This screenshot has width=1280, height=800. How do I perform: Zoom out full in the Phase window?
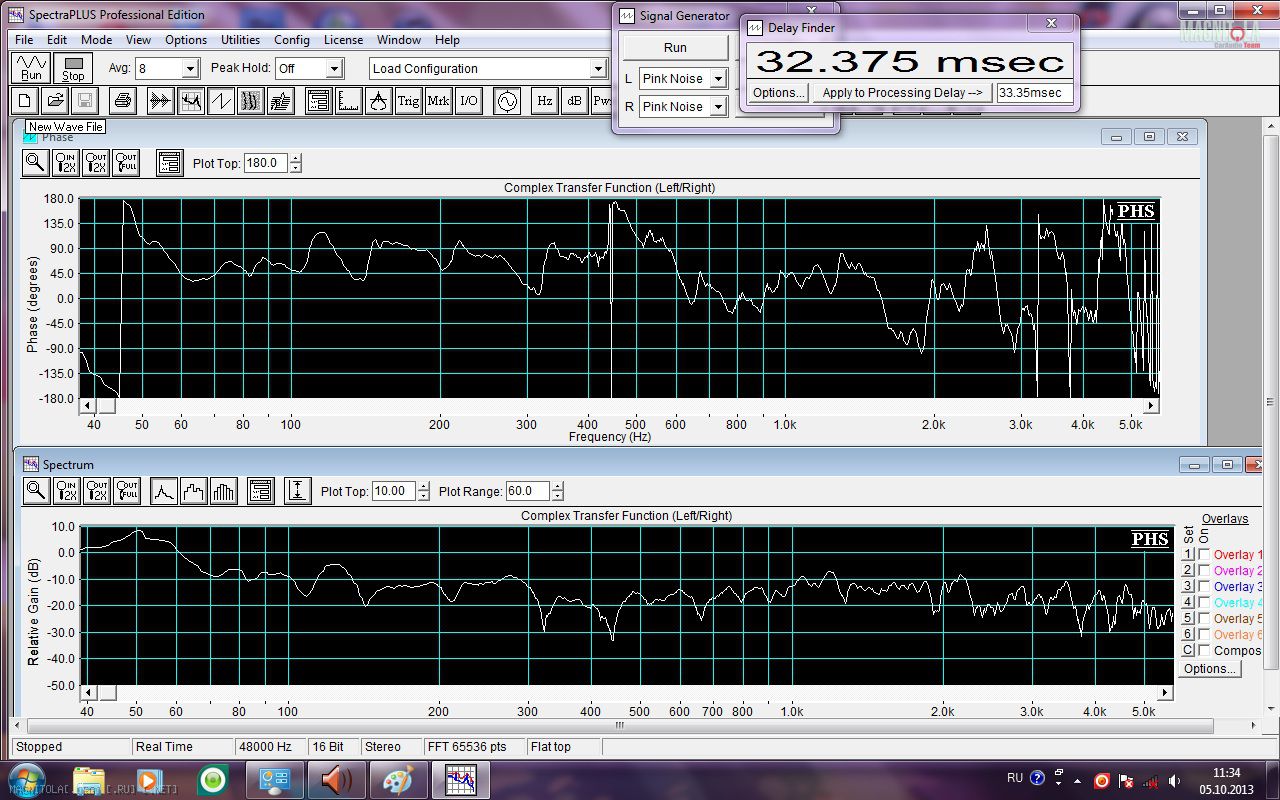click(126, 163)
